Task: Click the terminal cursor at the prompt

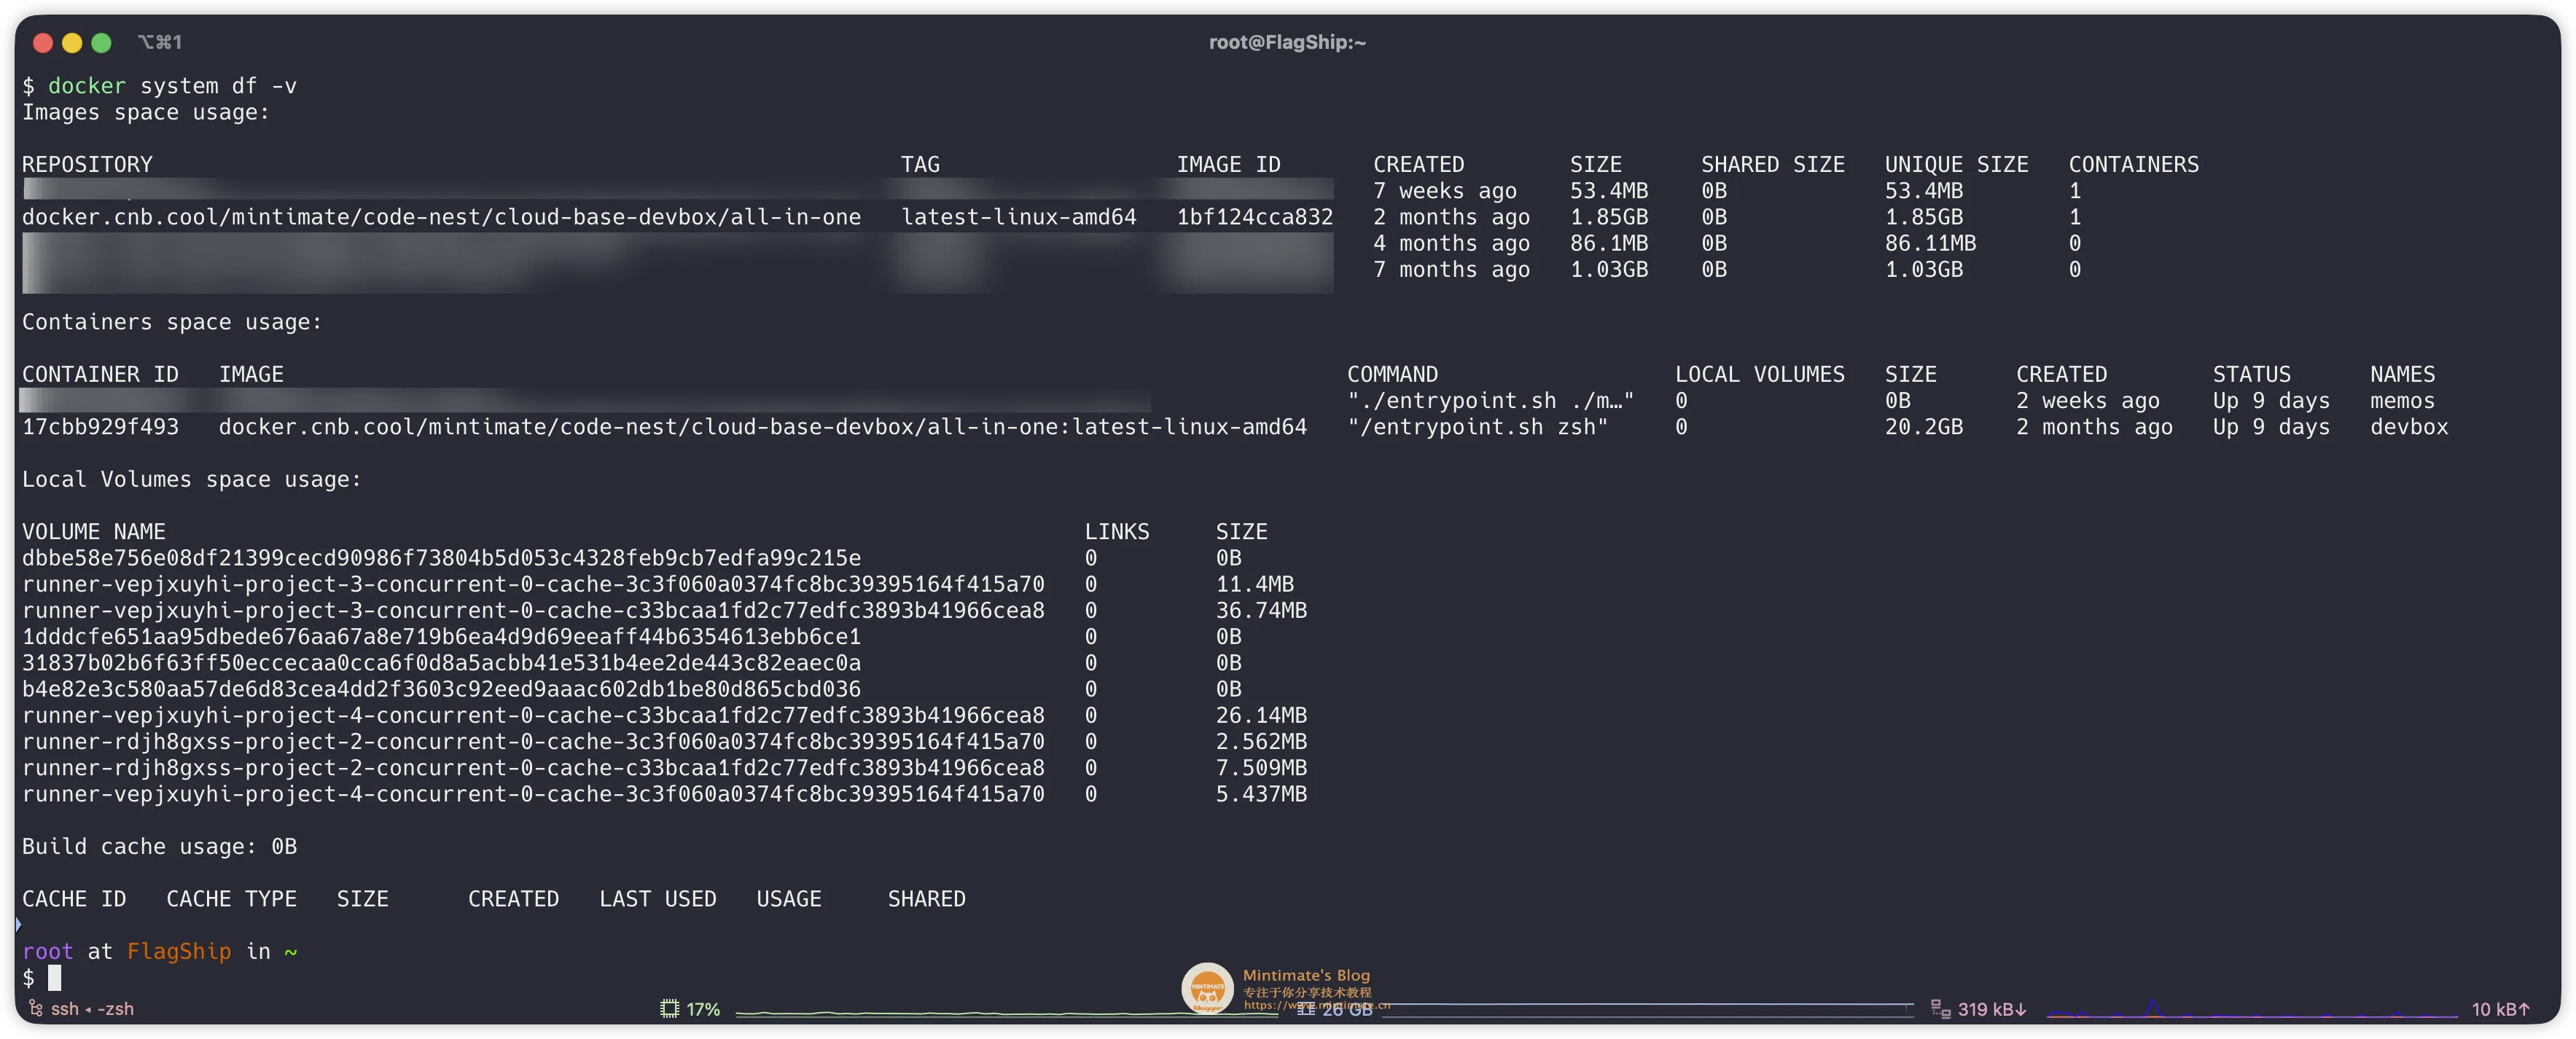Action: (54, 978)
